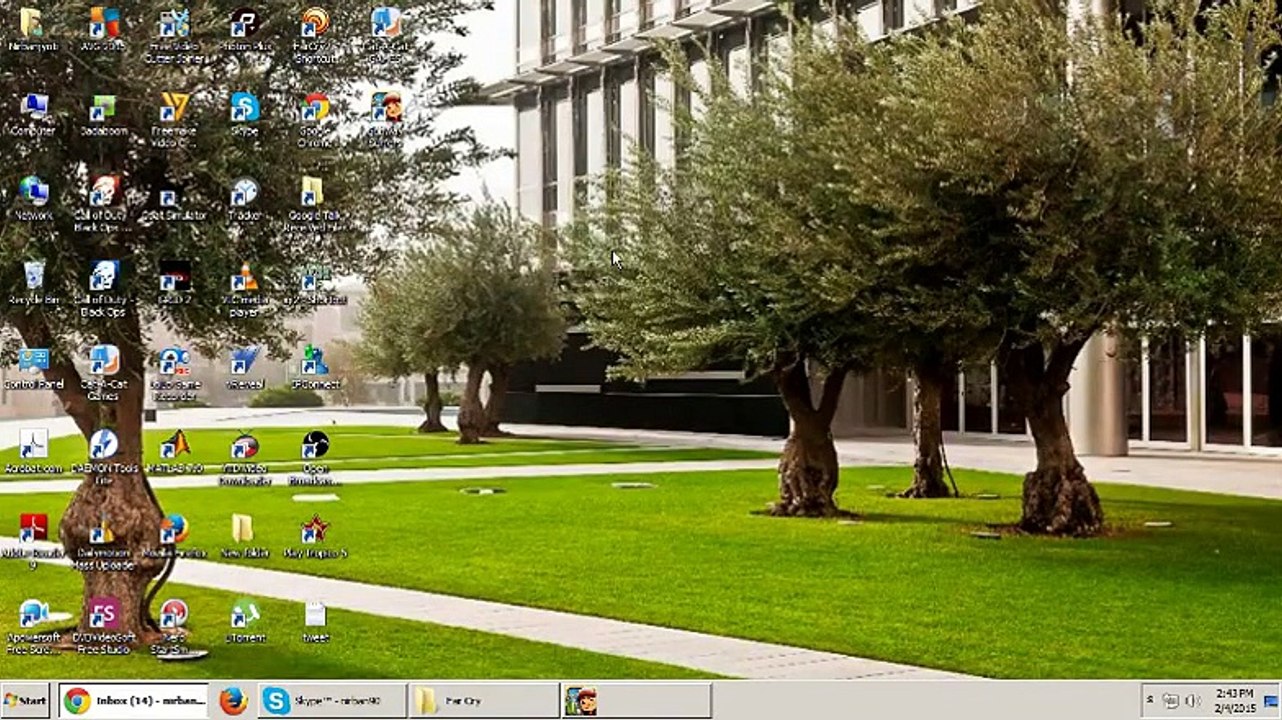Click the Start button

26,701
